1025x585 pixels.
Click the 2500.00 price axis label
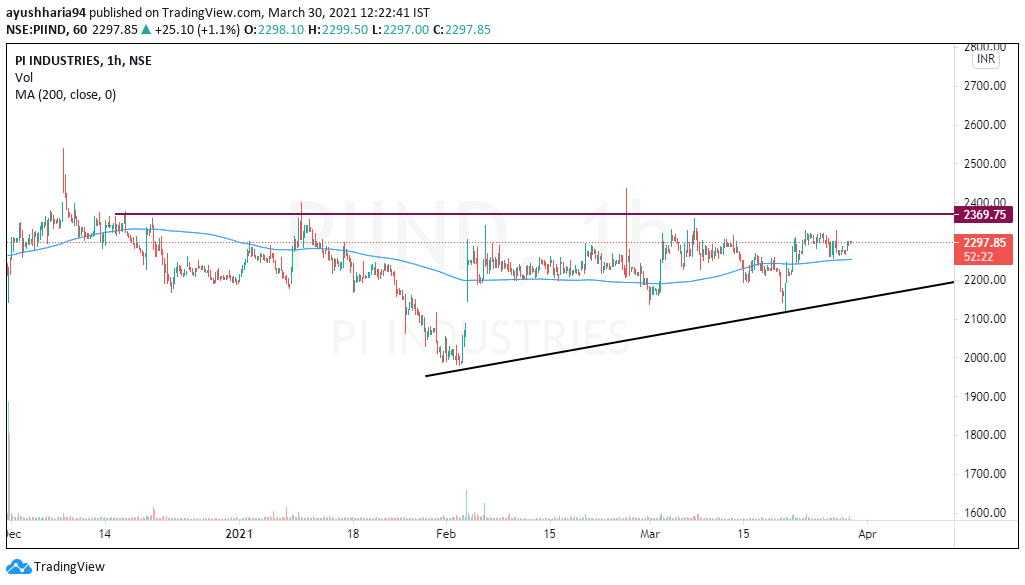[984, 163]
